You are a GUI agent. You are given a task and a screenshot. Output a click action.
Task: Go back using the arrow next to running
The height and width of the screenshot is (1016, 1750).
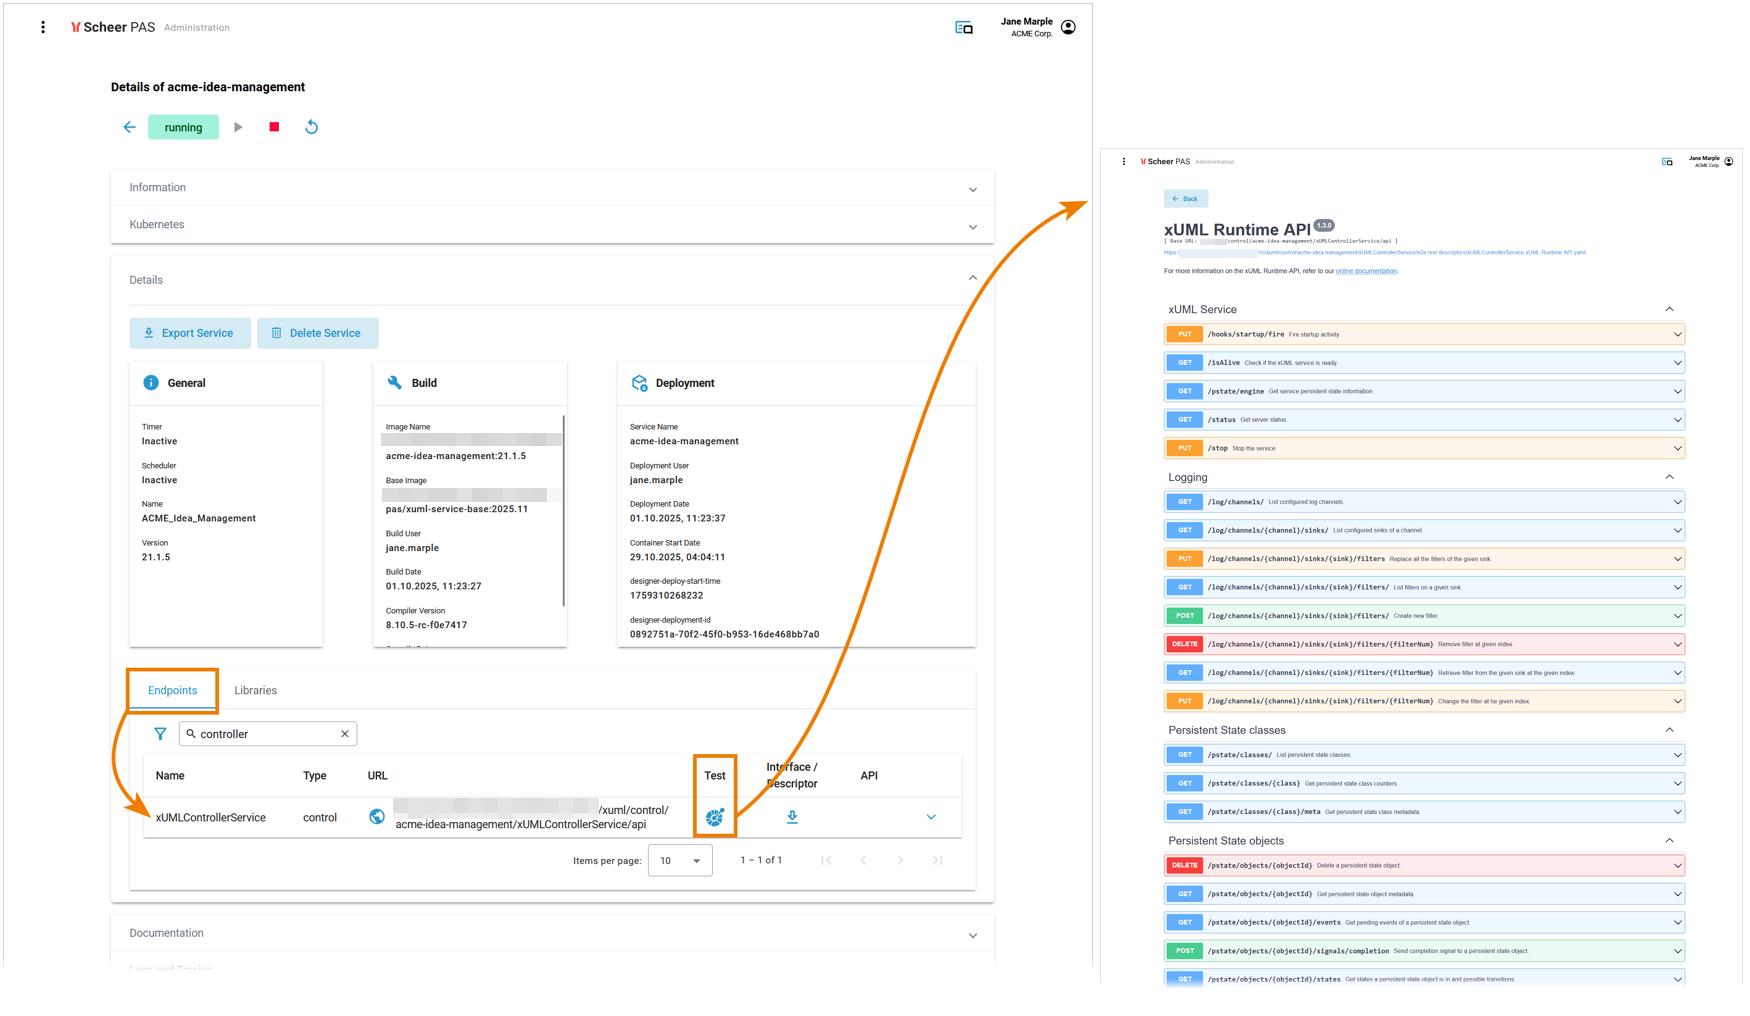tap(129, 127)
